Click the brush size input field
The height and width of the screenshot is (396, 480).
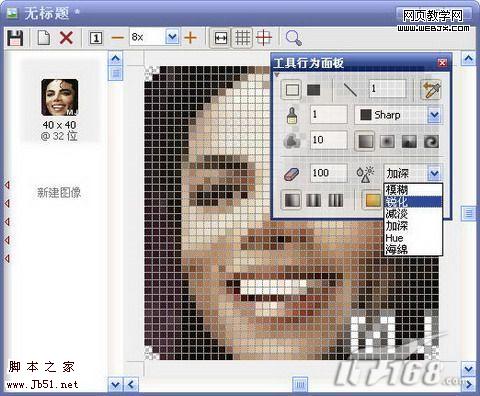pyautogui.click(x=329, y=115)
